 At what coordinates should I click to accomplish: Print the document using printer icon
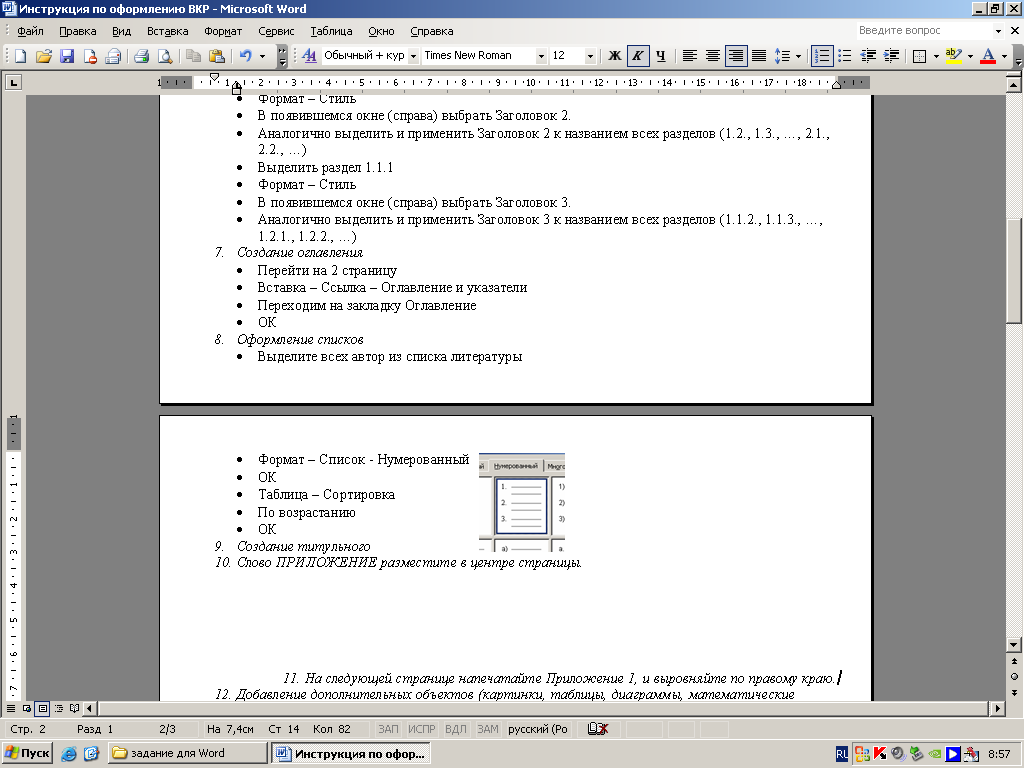(x=142, y=56)
